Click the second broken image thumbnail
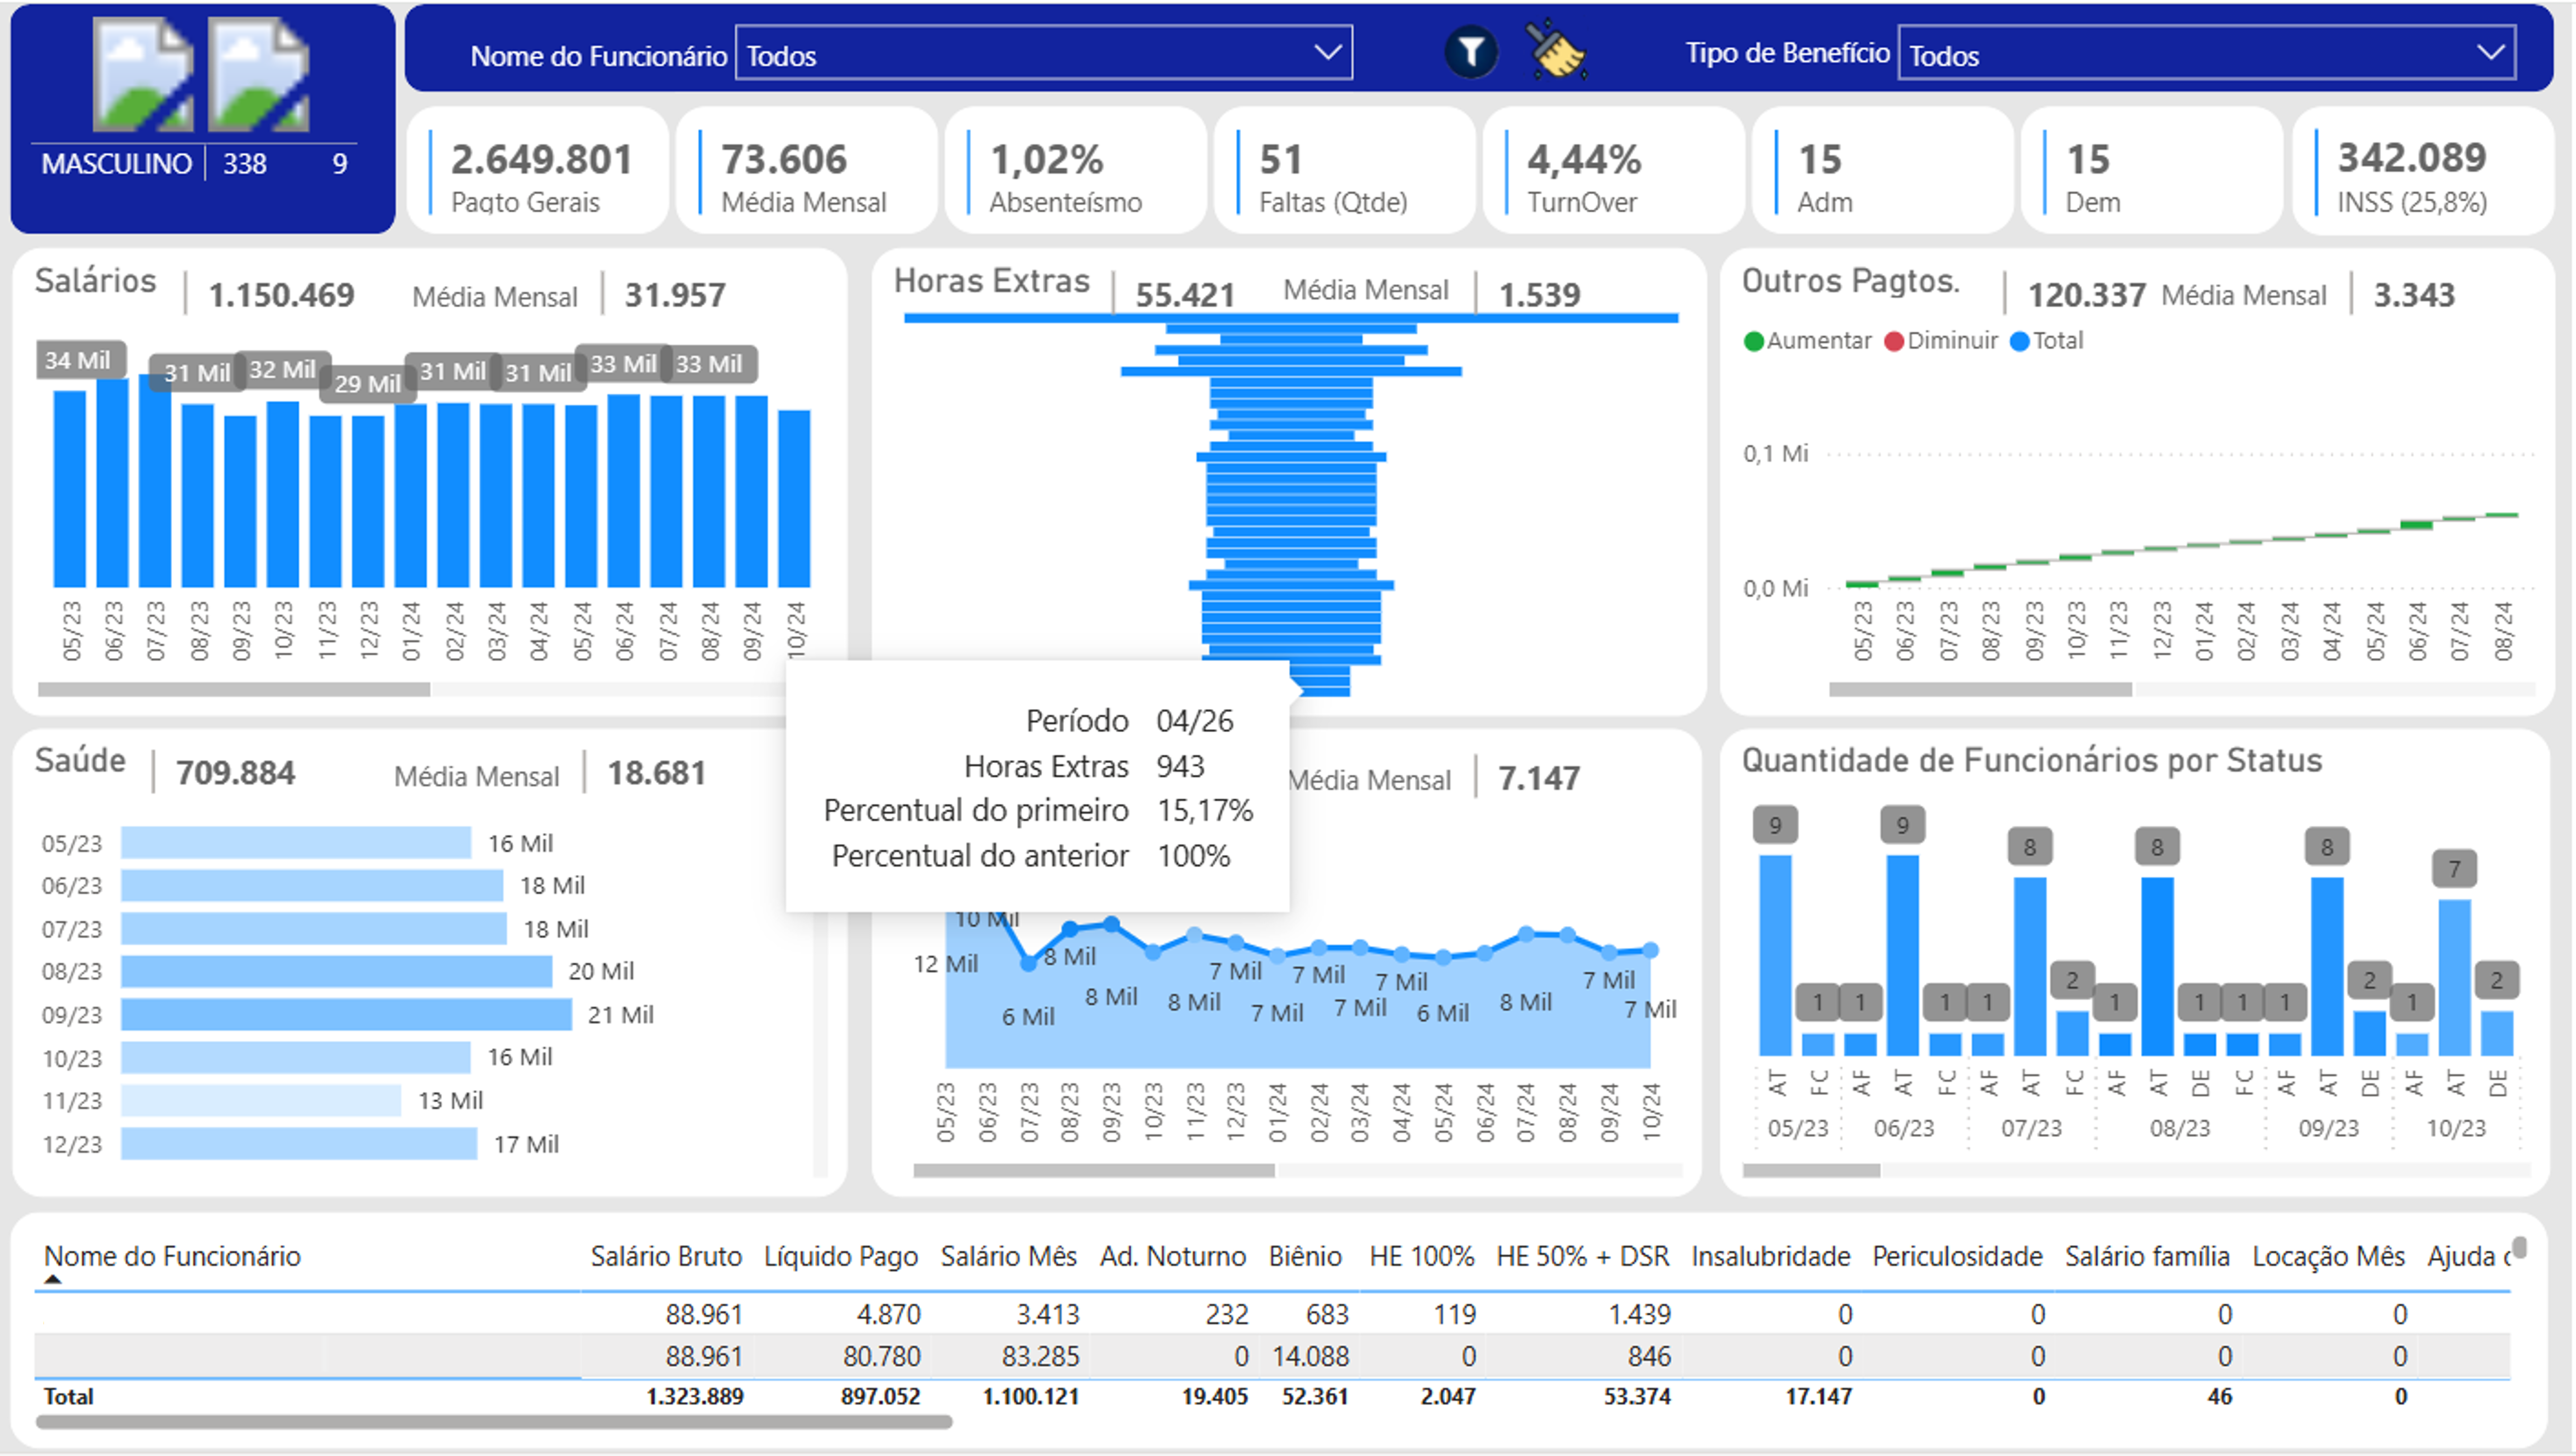This screenshot has height=1456, width=2576. point(258,75)
